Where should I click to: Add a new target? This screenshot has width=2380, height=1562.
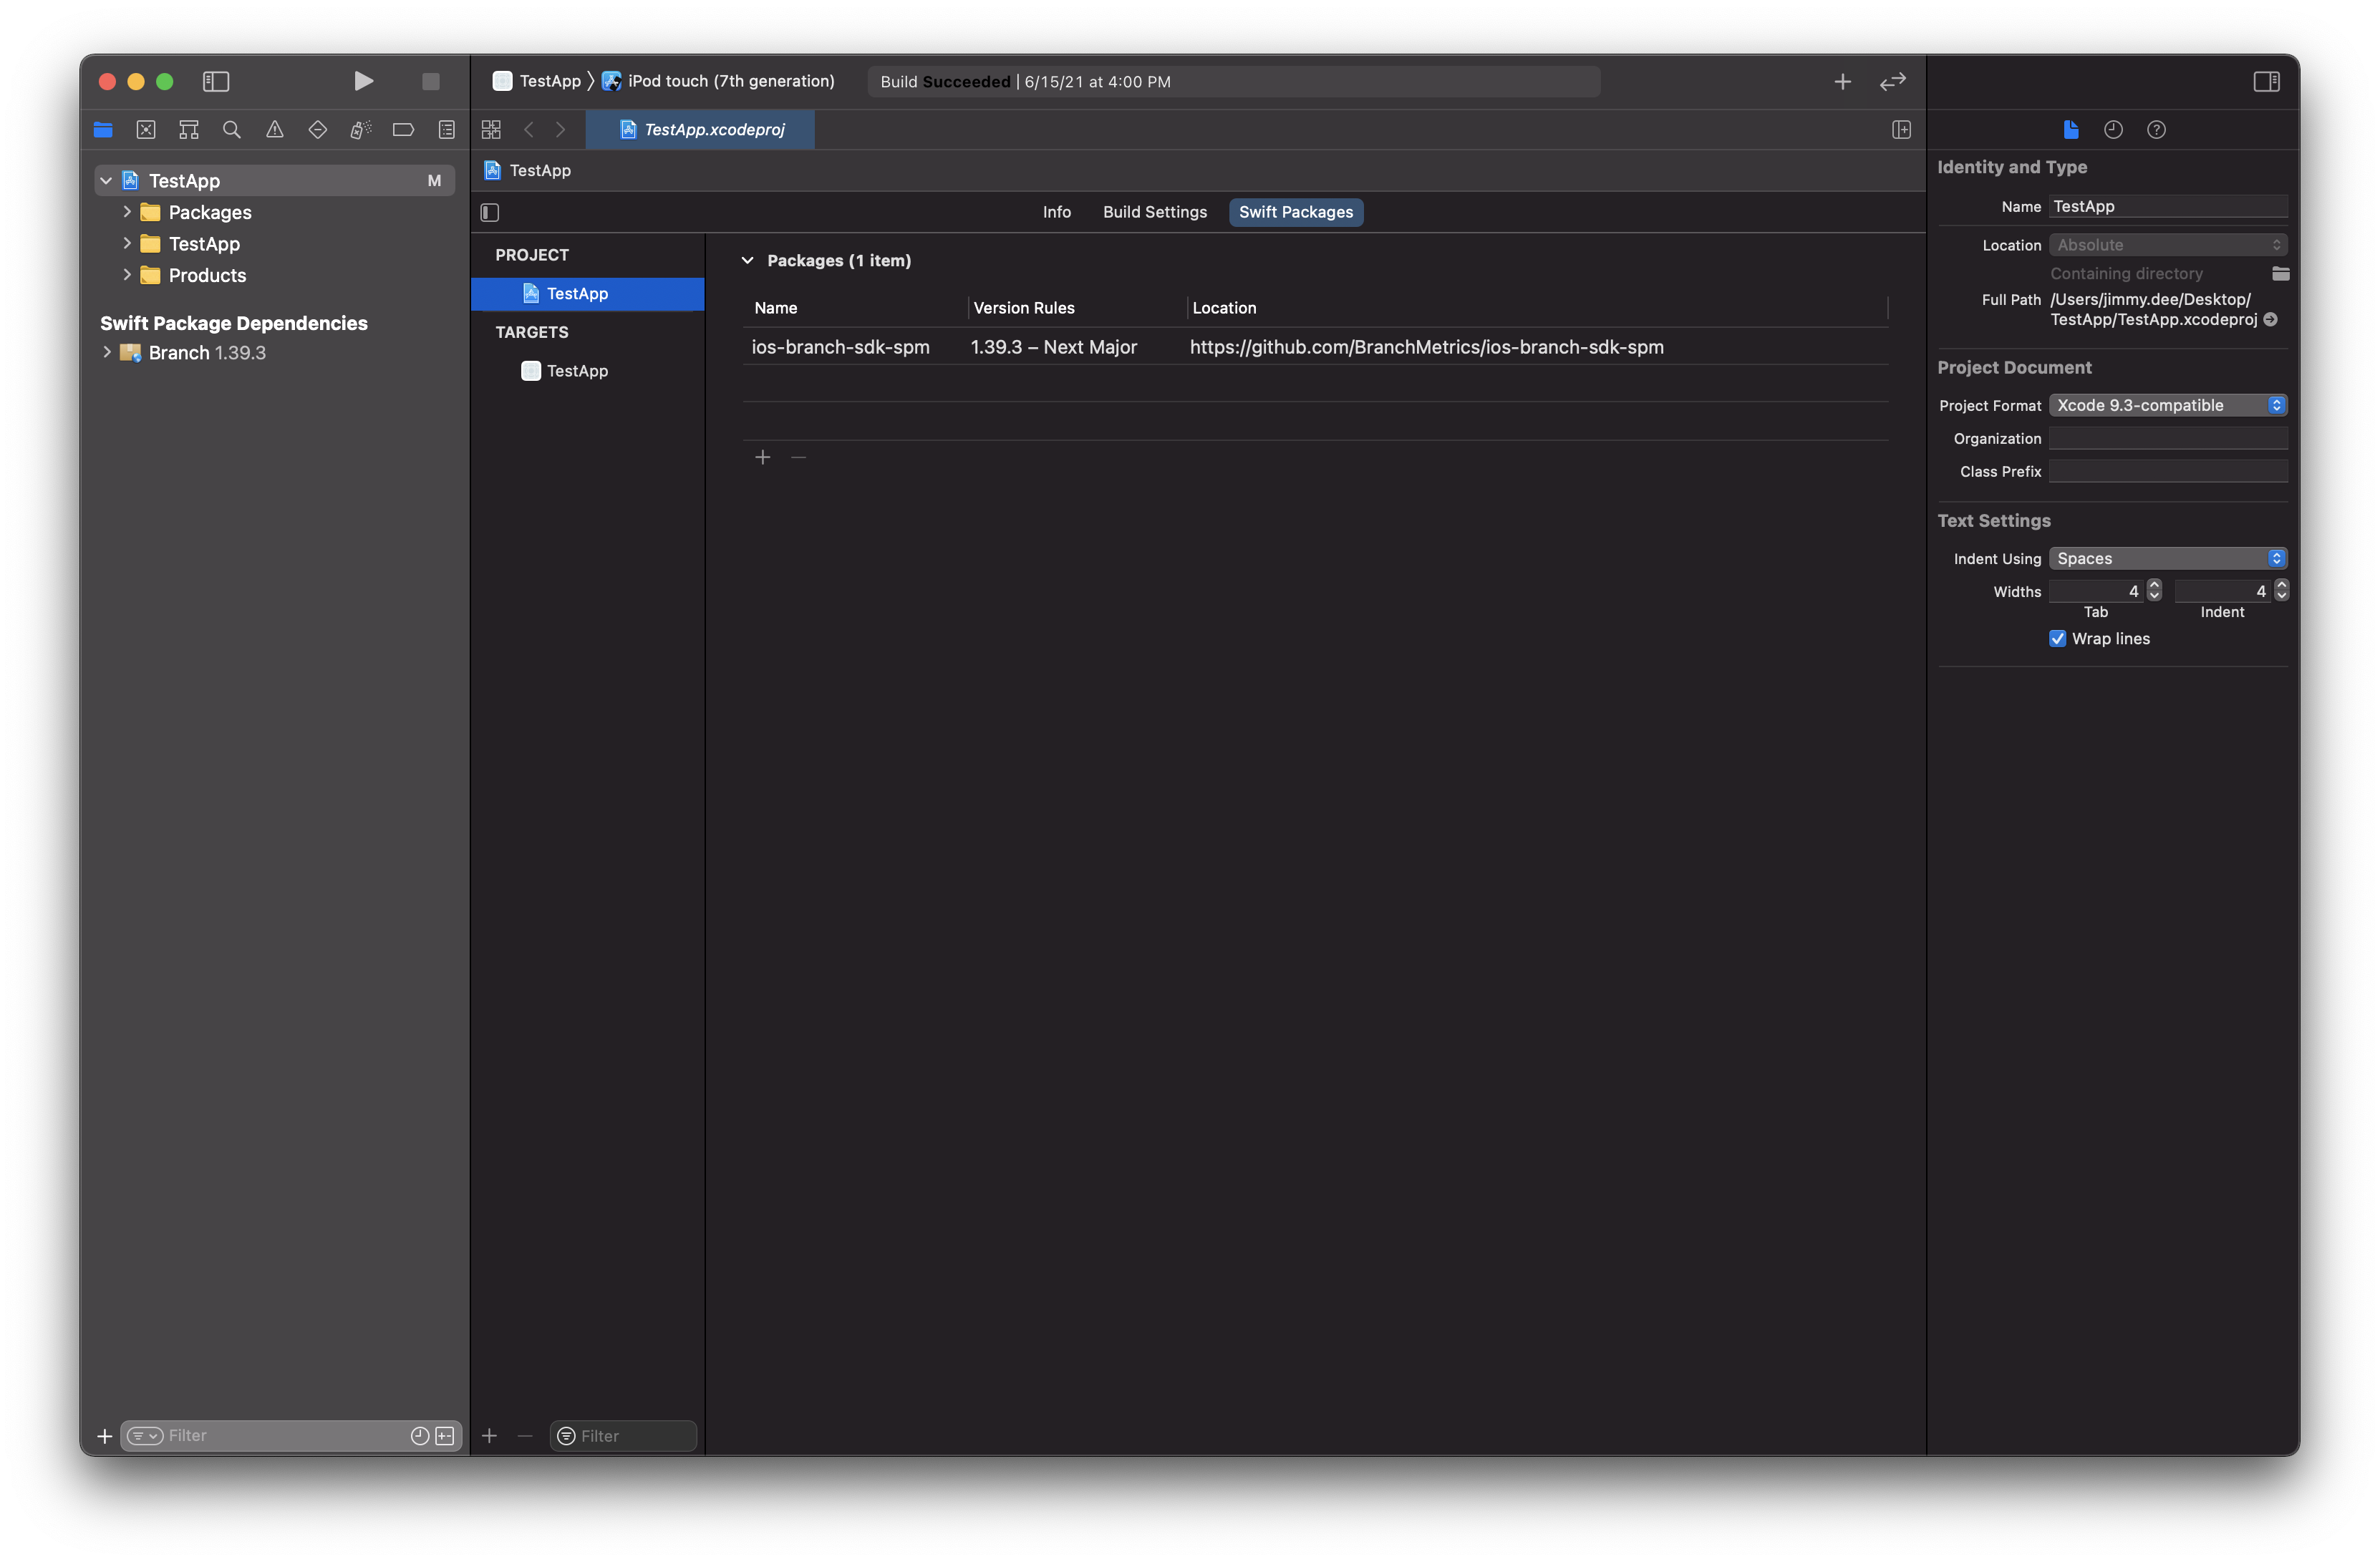tap(489, 1435)
